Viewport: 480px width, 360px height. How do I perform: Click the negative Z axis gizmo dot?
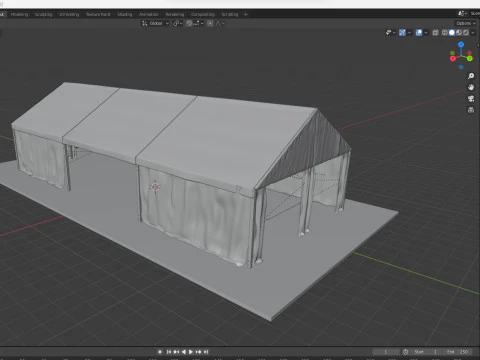(x=461, y=67)
